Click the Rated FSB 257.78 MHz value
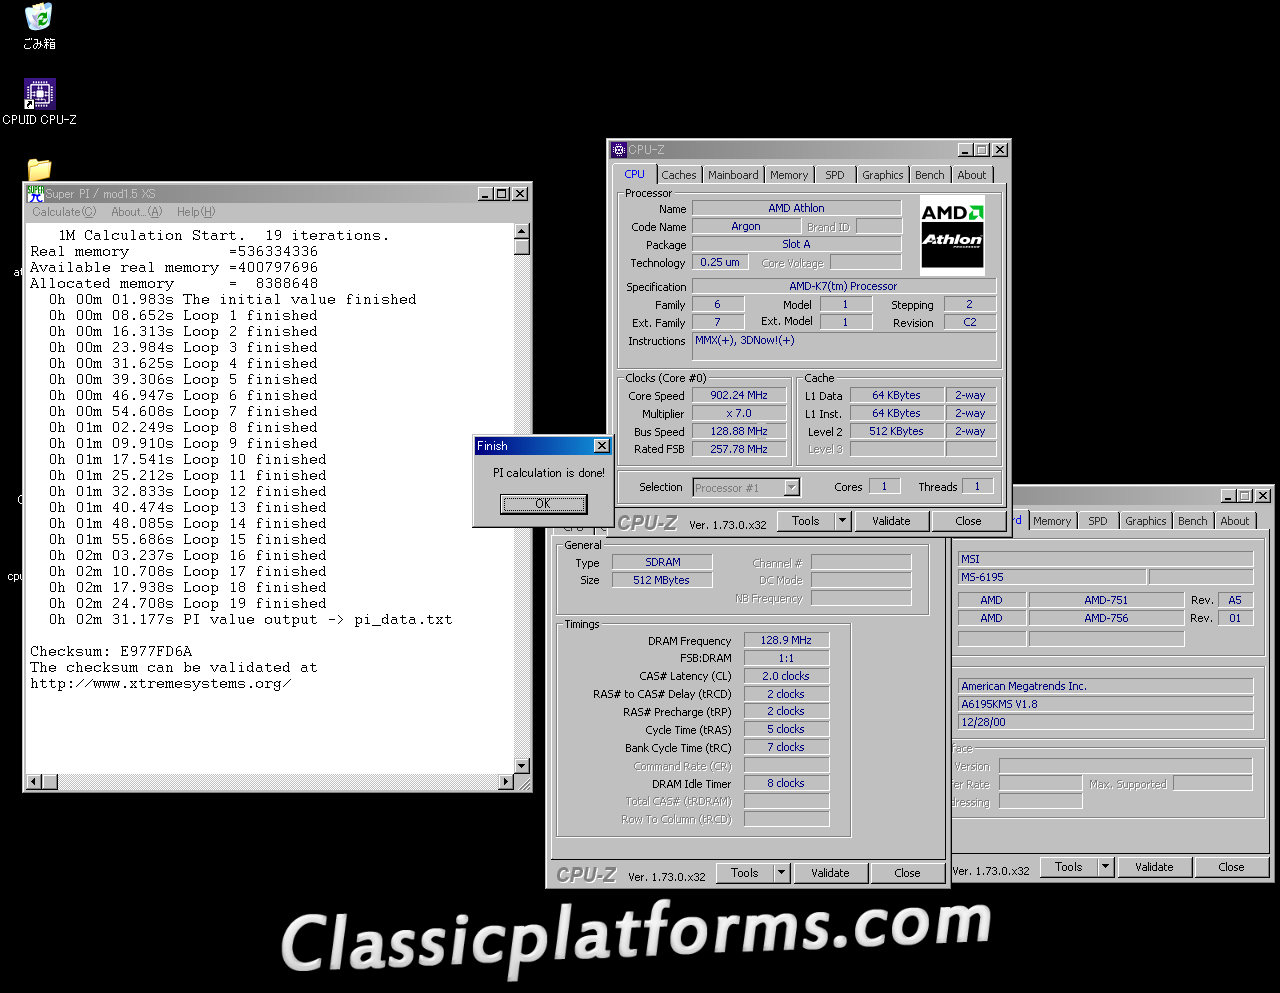This screenshot has height=993, width=1280. (x=739, y=450)
